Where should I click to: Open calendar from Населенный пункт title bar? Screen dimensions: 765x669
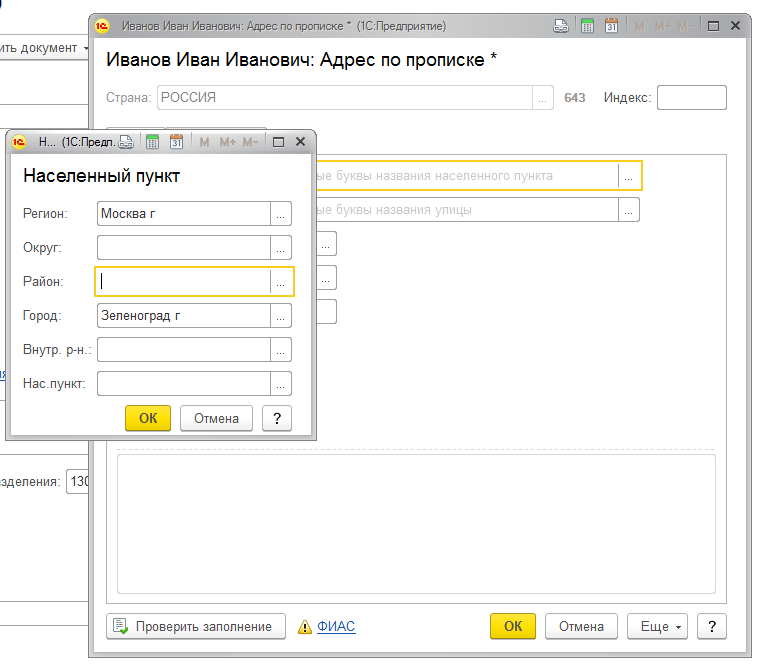point(176,142)
